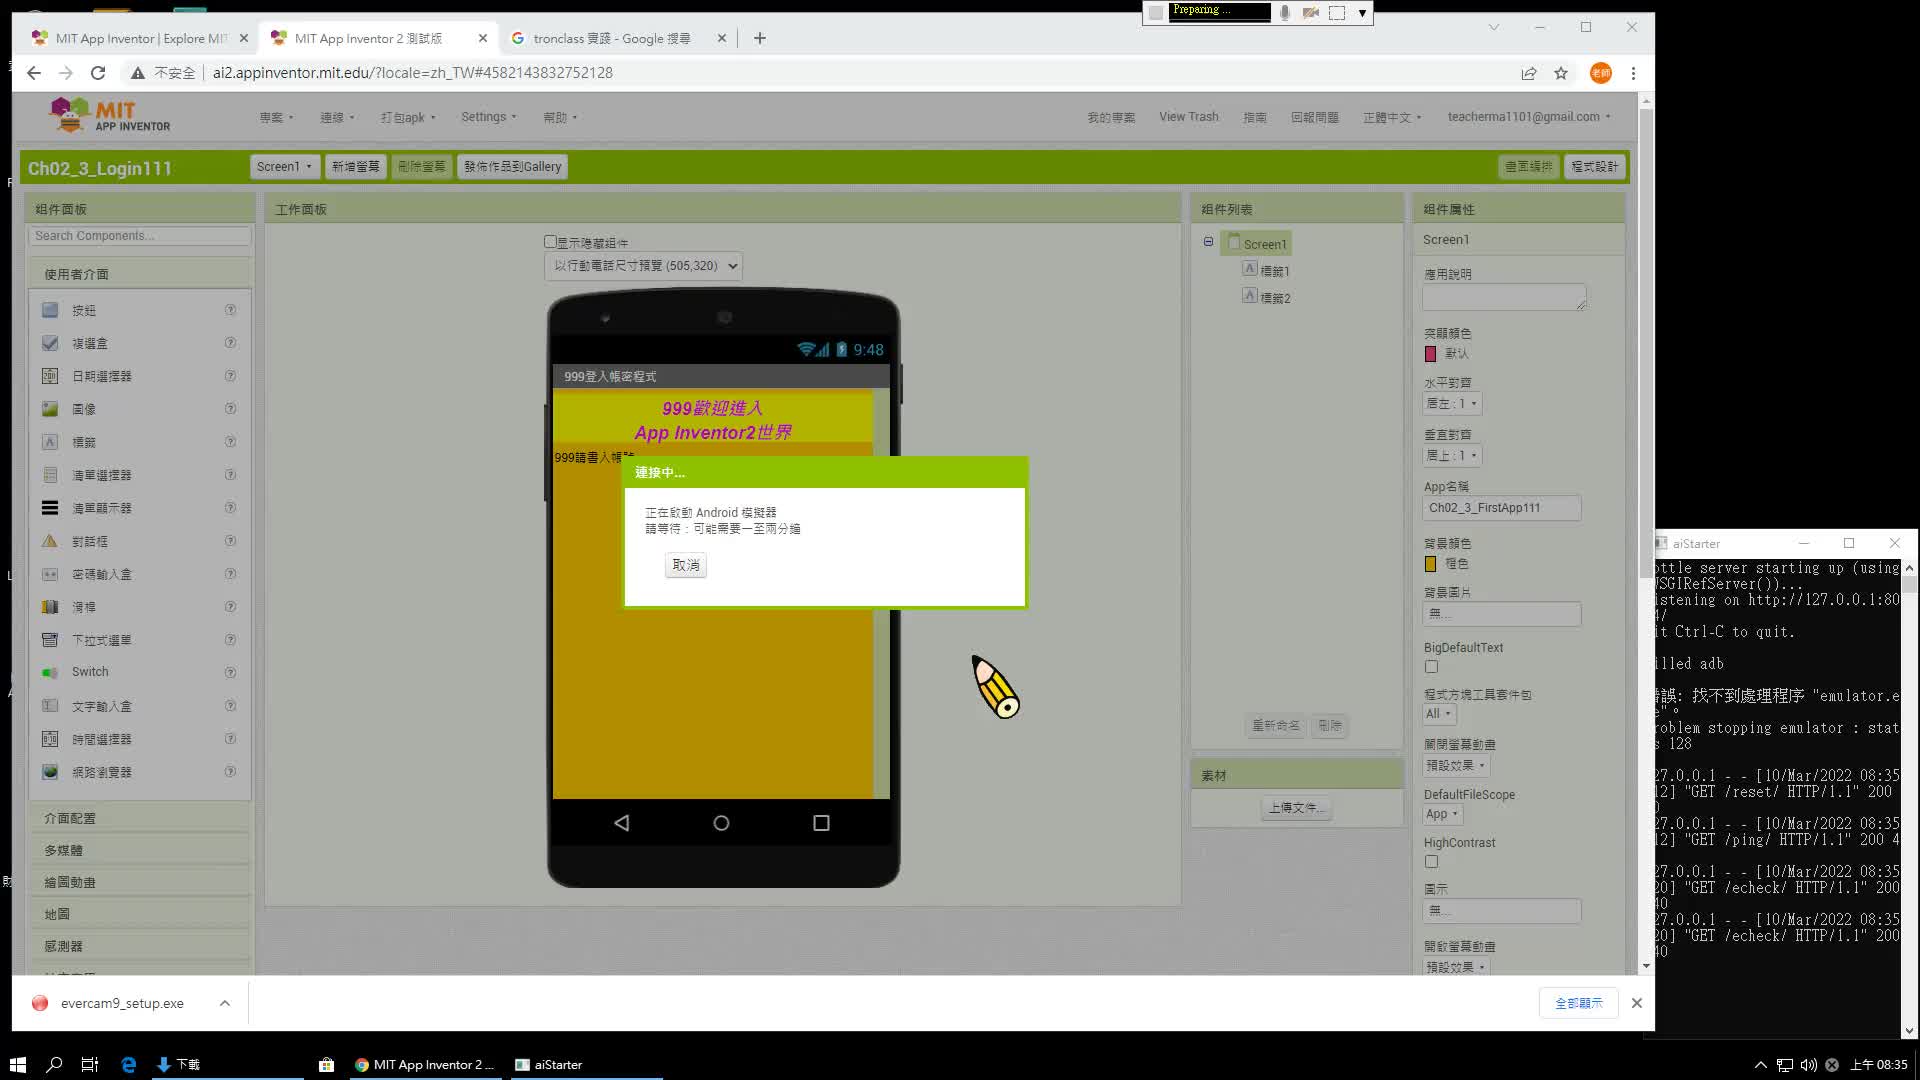Select the 複選盒 checkbox component icon
Image resolution: width=1920 pixels, height=1080 pixels.
pyautogui.click(x=50, y=343)
